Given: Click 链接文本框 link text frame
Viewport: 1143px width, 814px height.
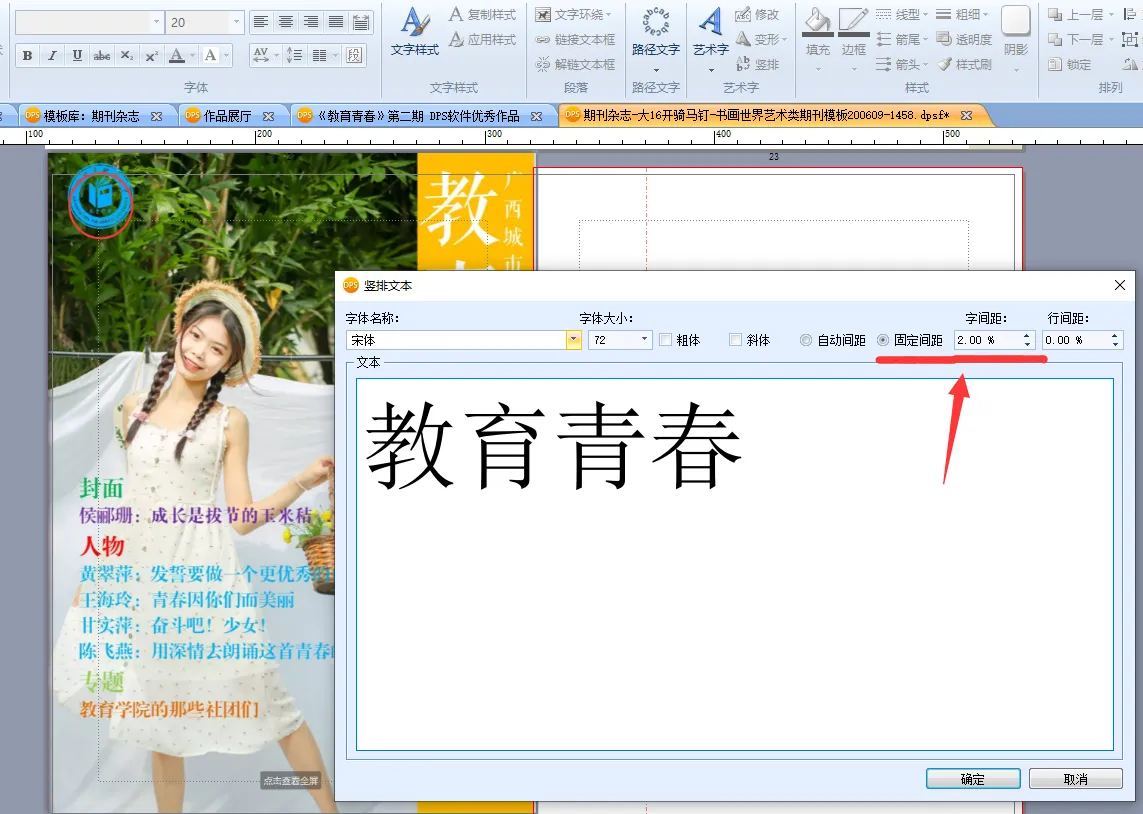Looking at the screenshot, I should tap(576, 39).
